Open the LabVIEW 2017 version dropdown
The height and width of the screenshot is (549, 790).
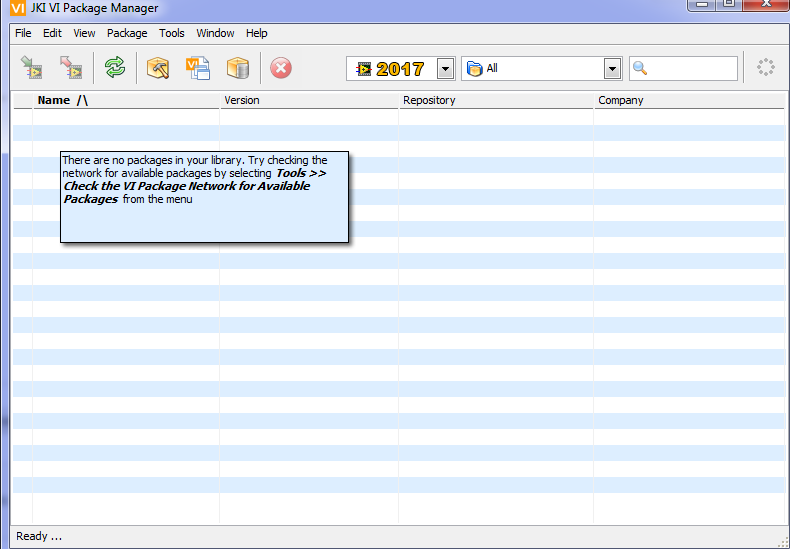click(445, 68)
